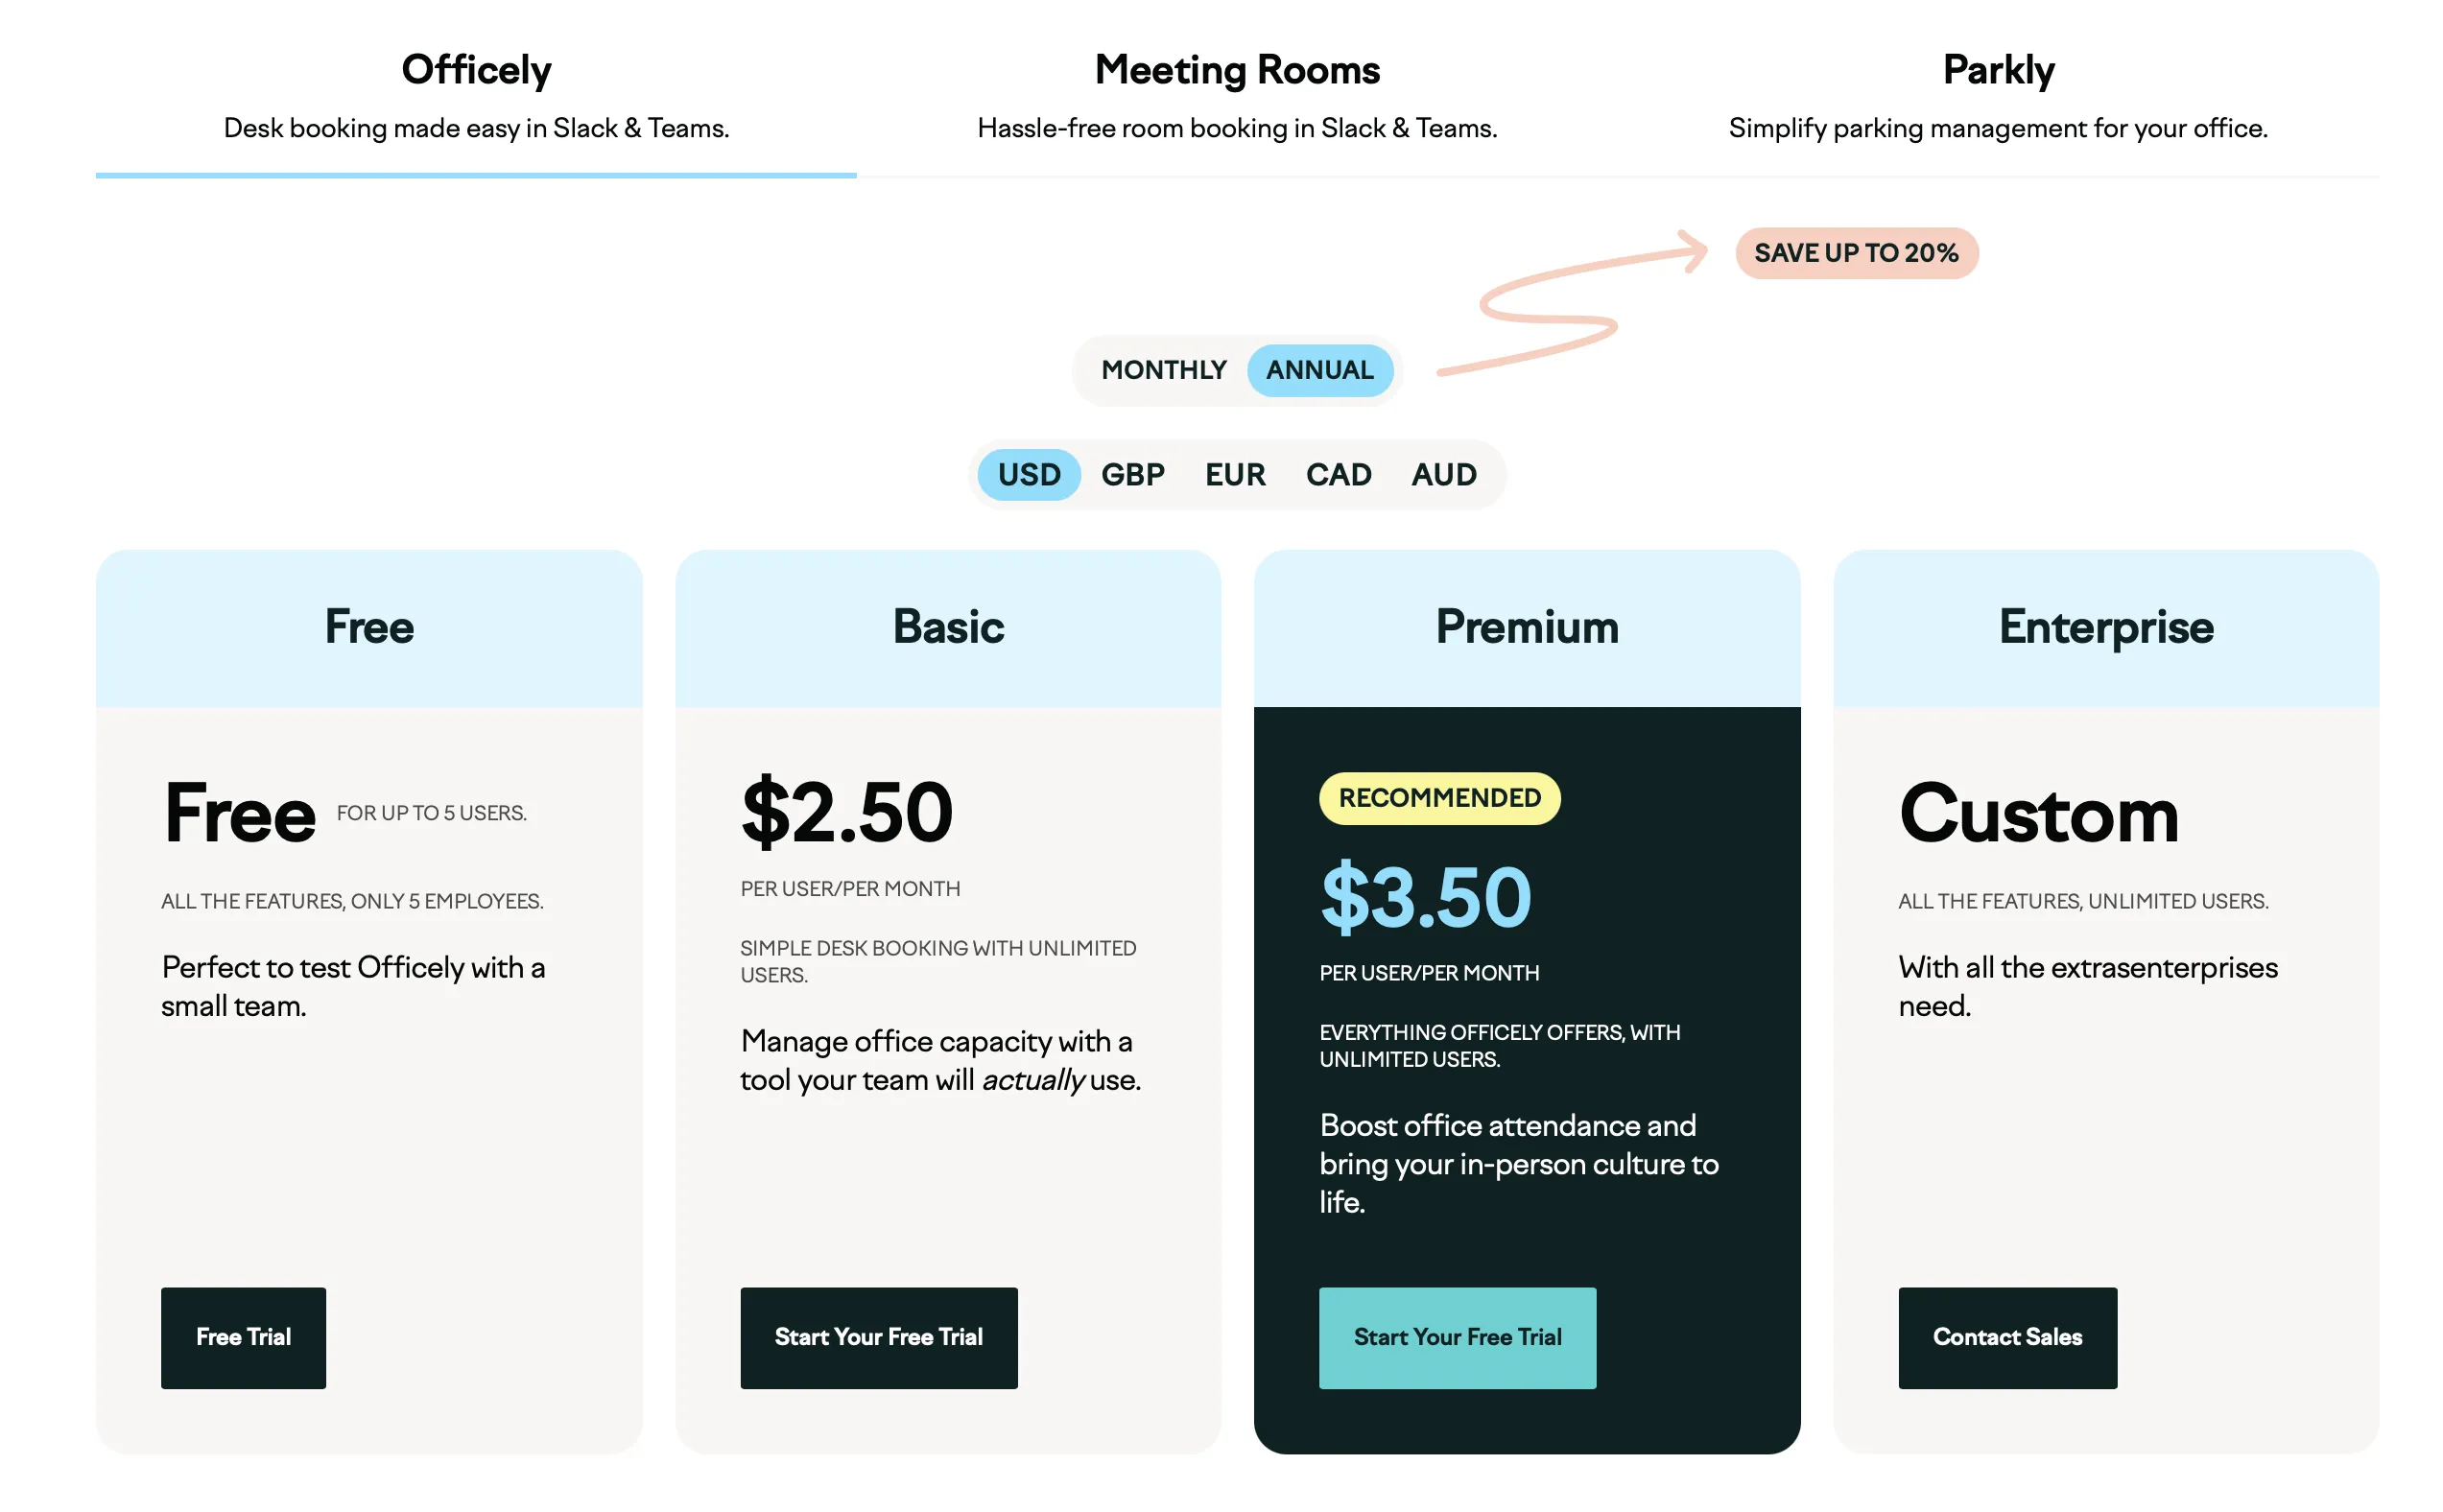Click the SAVE UP TO 20% badge
The width and height of the screenshot is (2443, 1512).
tap(1855, 253)
